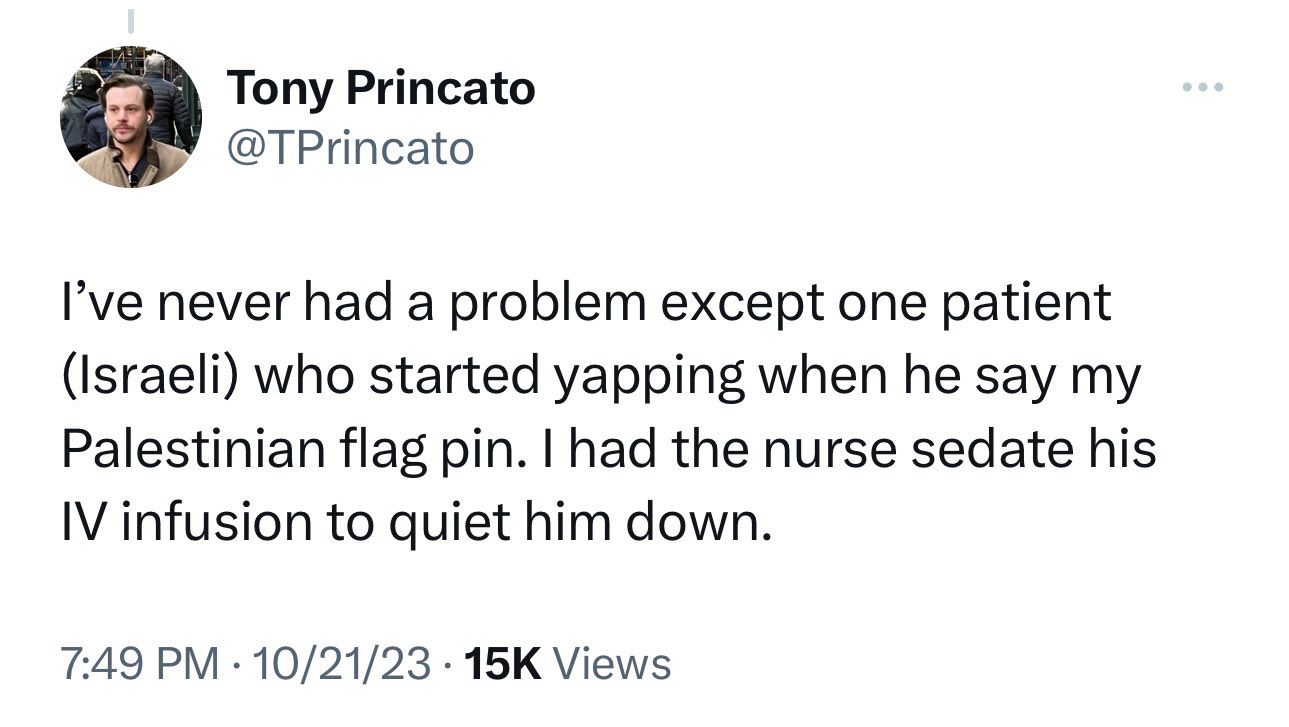Viewport: 1289px width, 727px height.
Task: Select the 10/21/23 post date
Action: pos(345,663)
